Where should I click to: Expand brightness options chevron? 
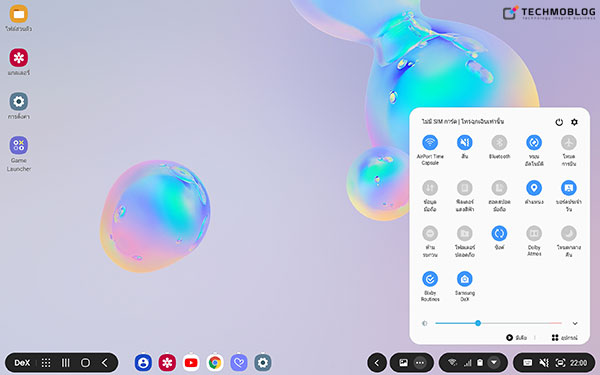[575, 323]
